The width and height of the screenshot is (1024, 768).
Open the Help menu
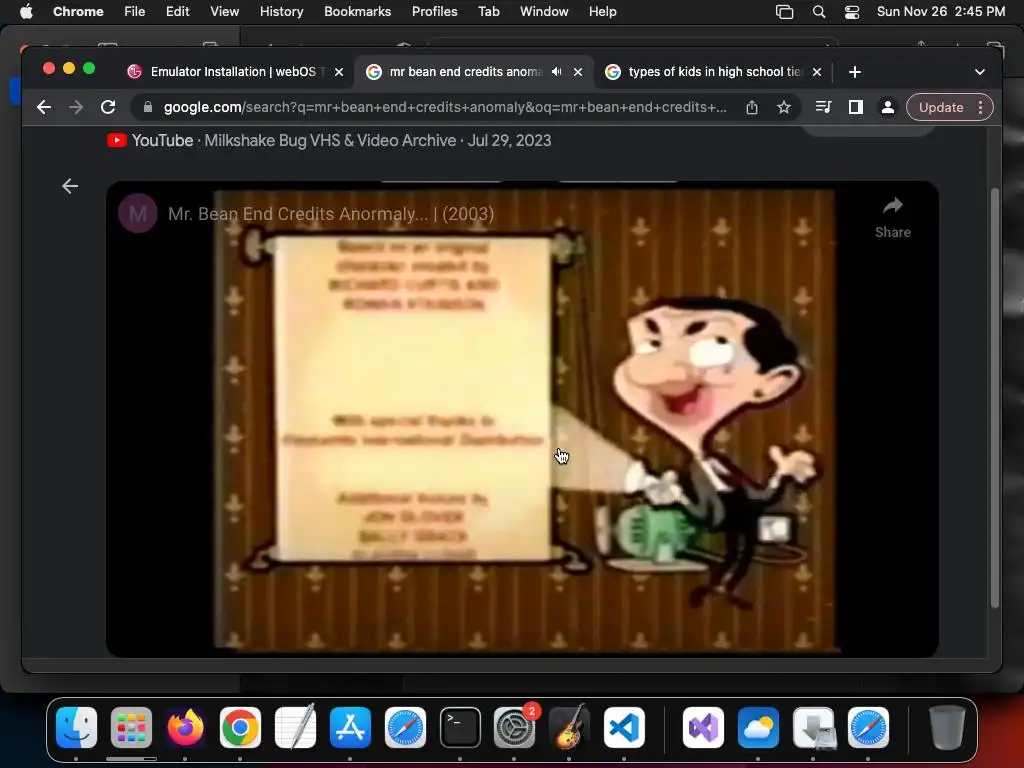602,11
